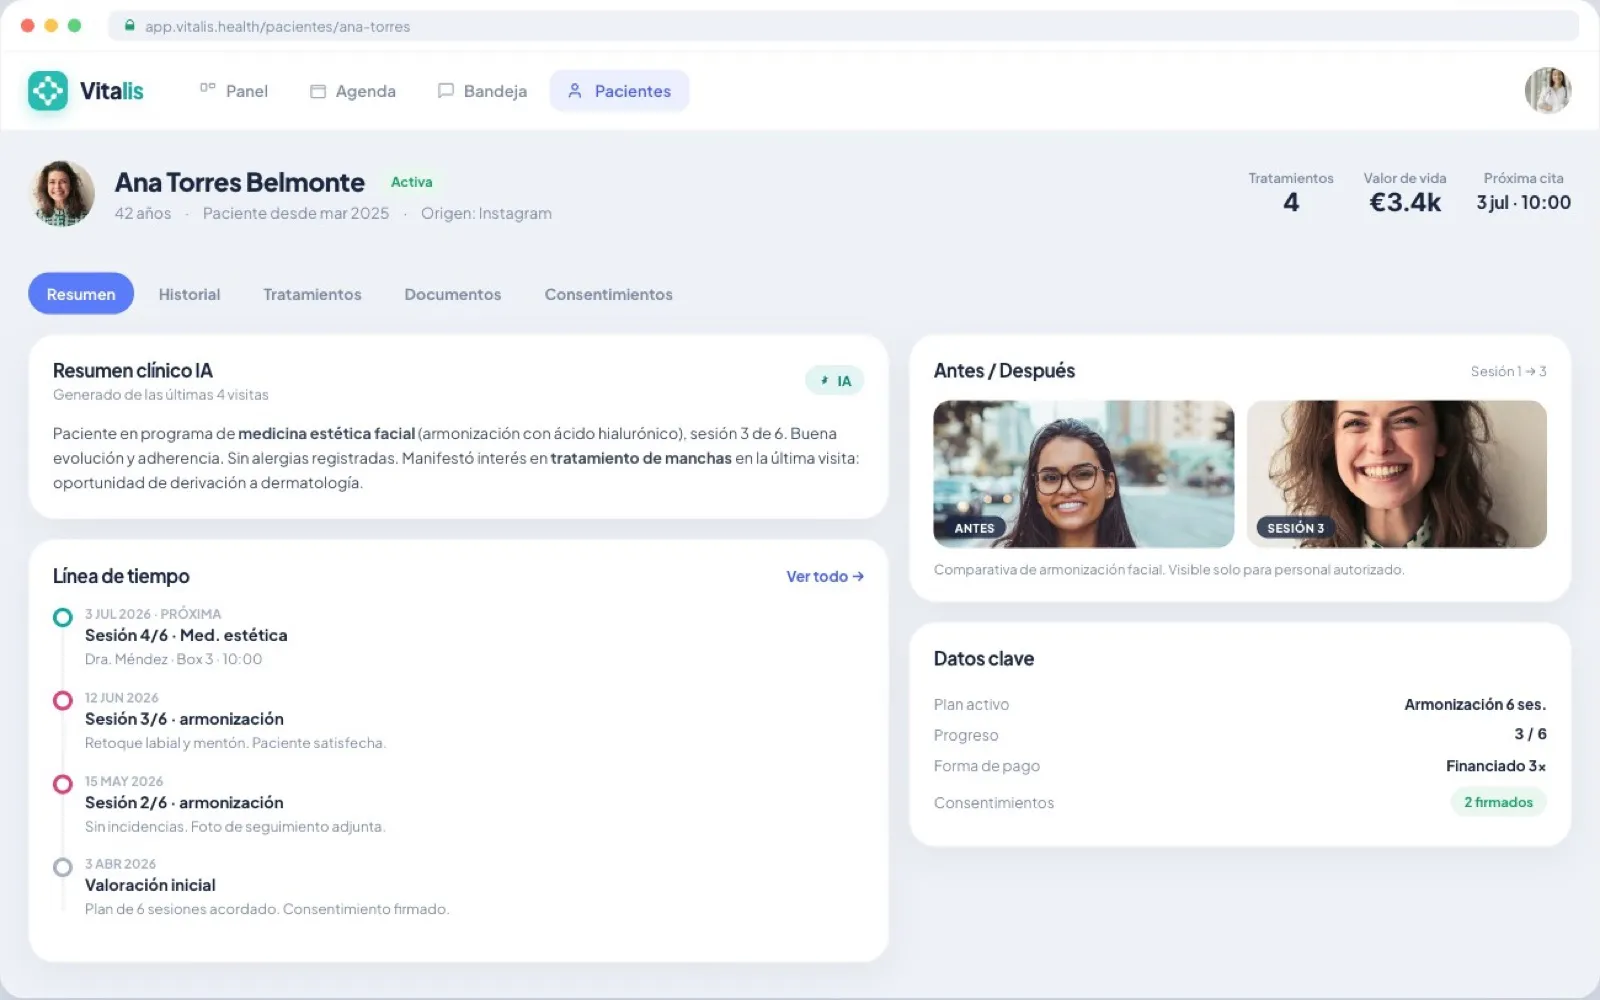Select the Resumen tab
Image resolution: width=1600 pixels, height=1000 pixels.
click(81, 294)
